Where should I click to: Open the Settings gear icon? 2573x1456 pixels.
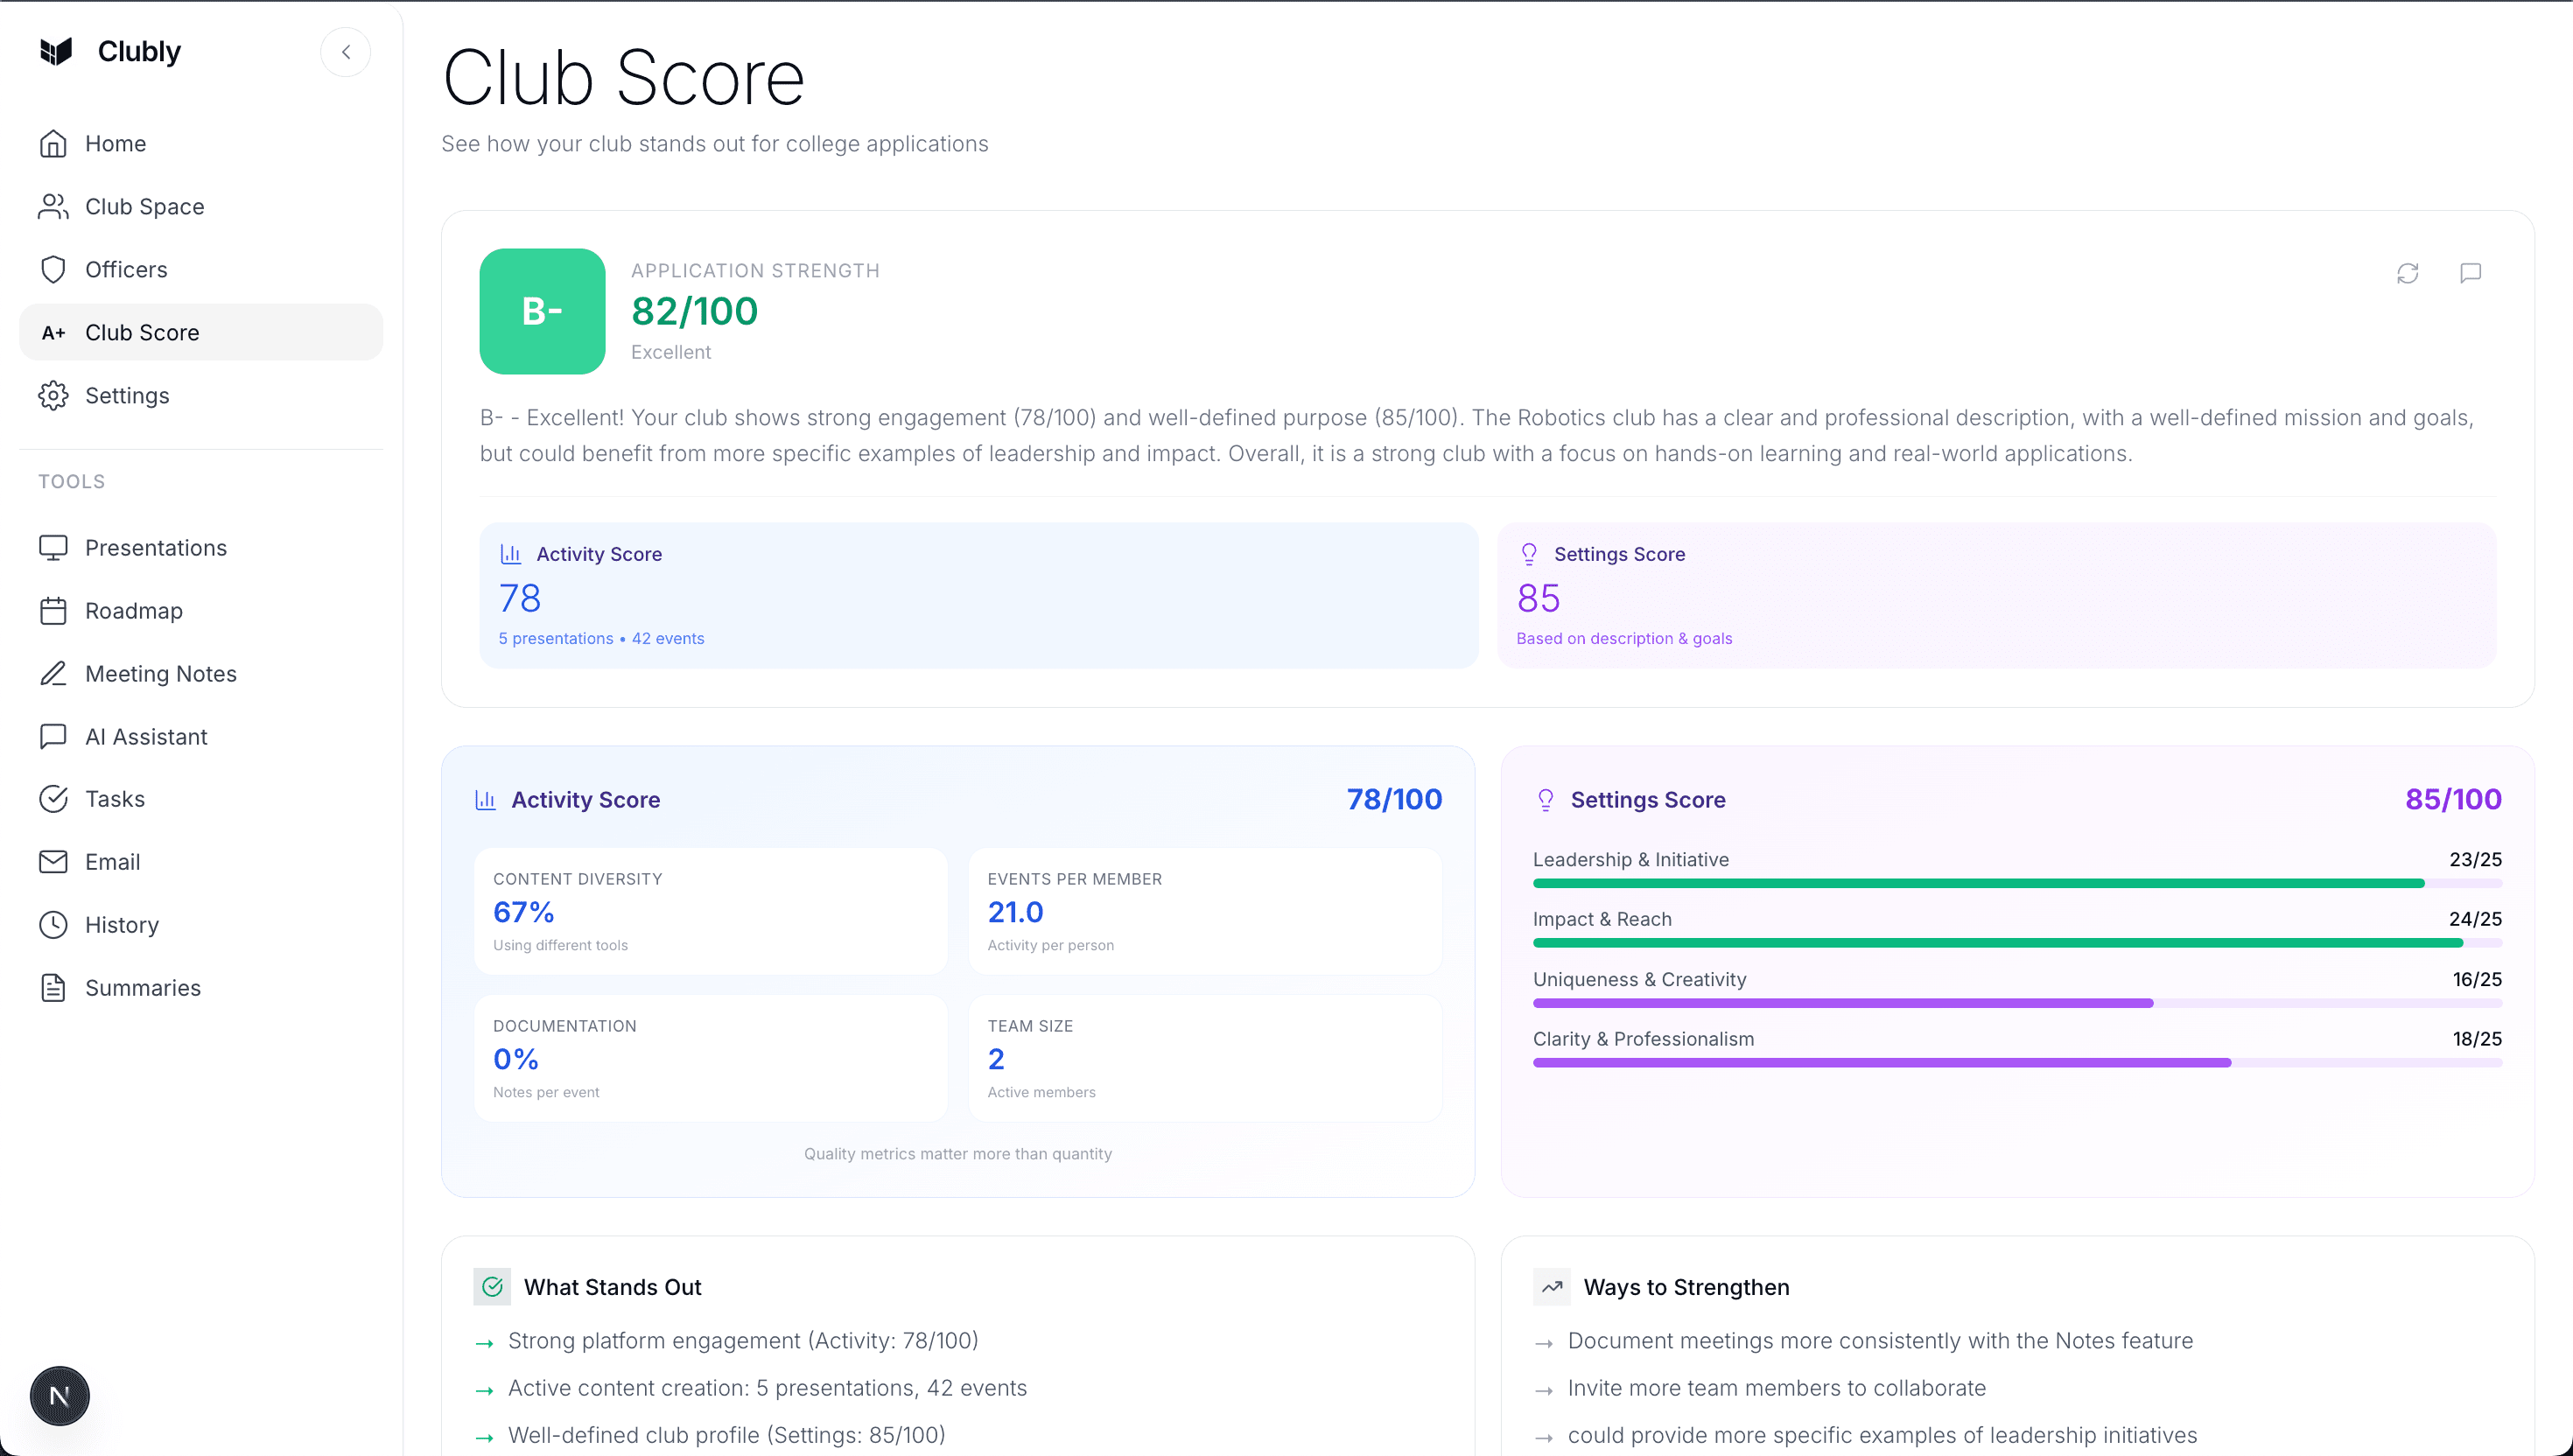click(54, 395)
